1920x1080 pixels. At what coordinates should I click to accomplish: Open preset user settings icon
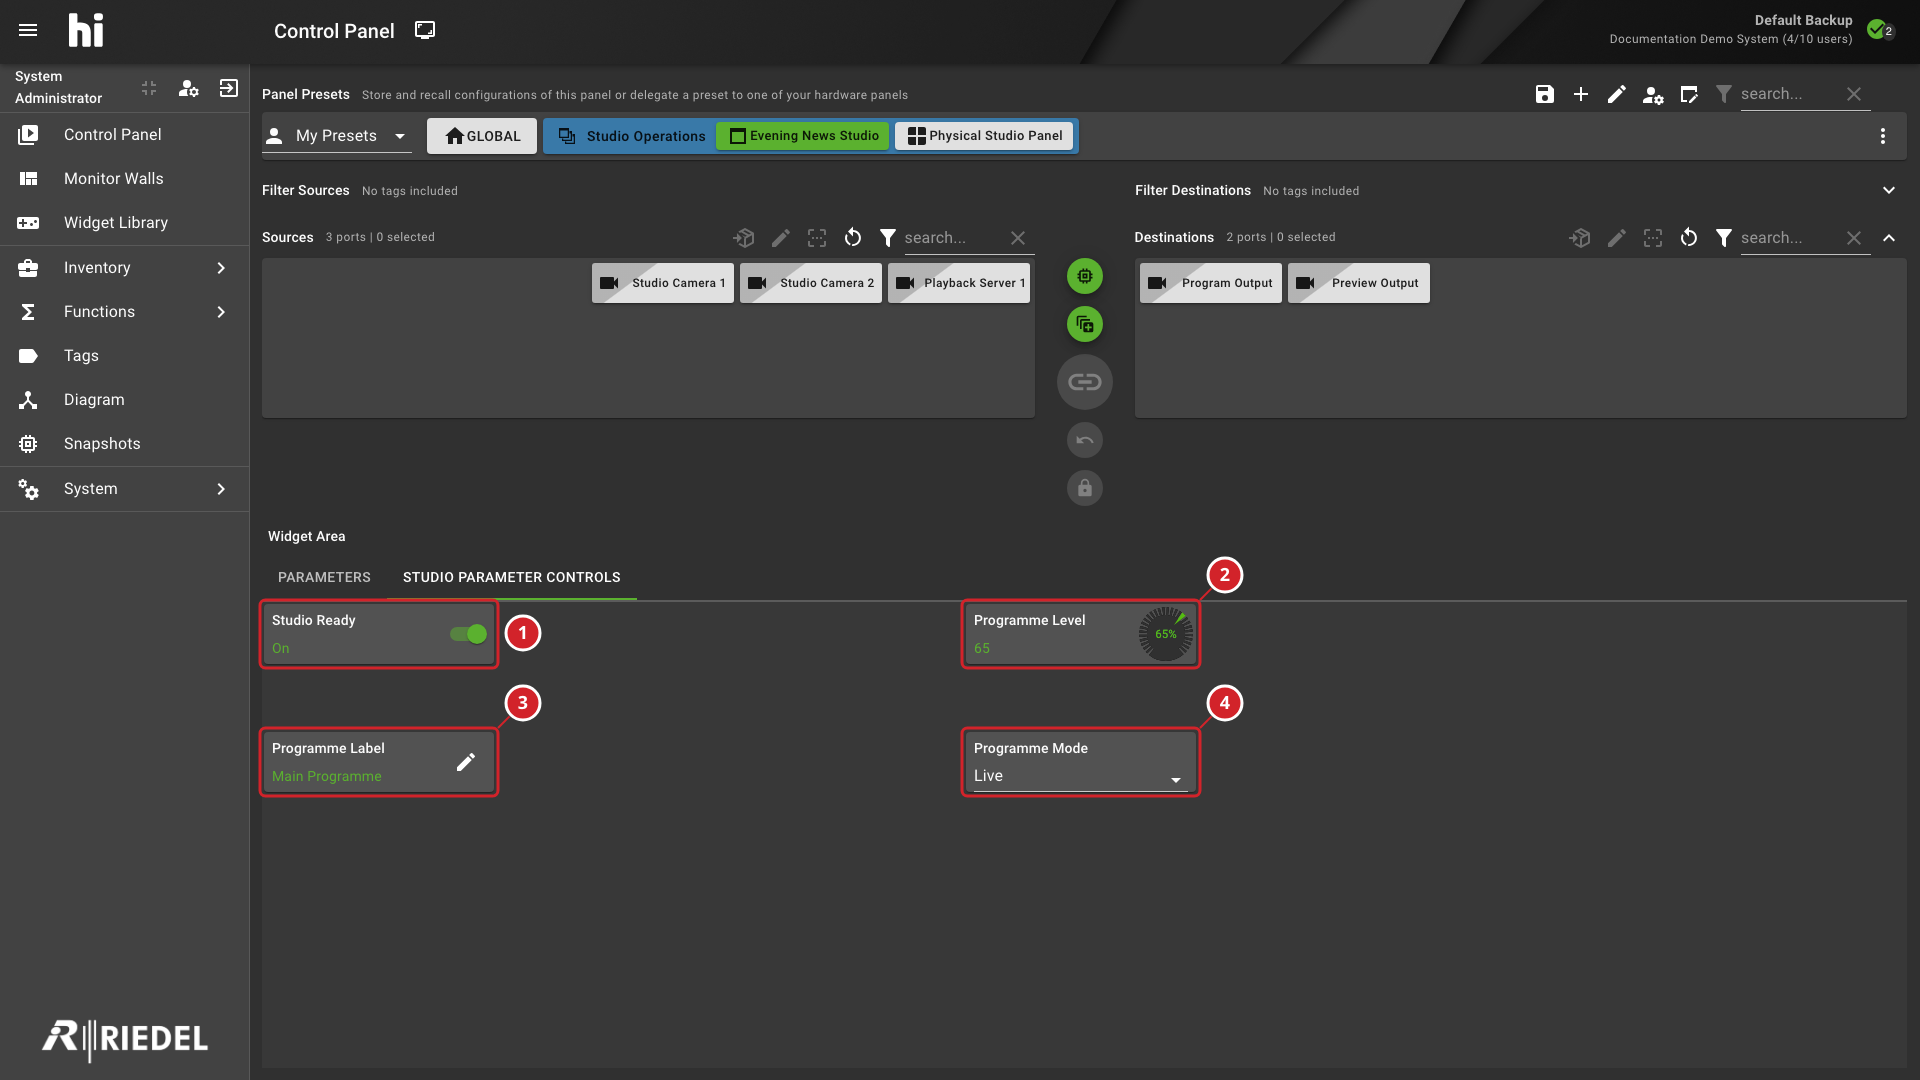1653,94
